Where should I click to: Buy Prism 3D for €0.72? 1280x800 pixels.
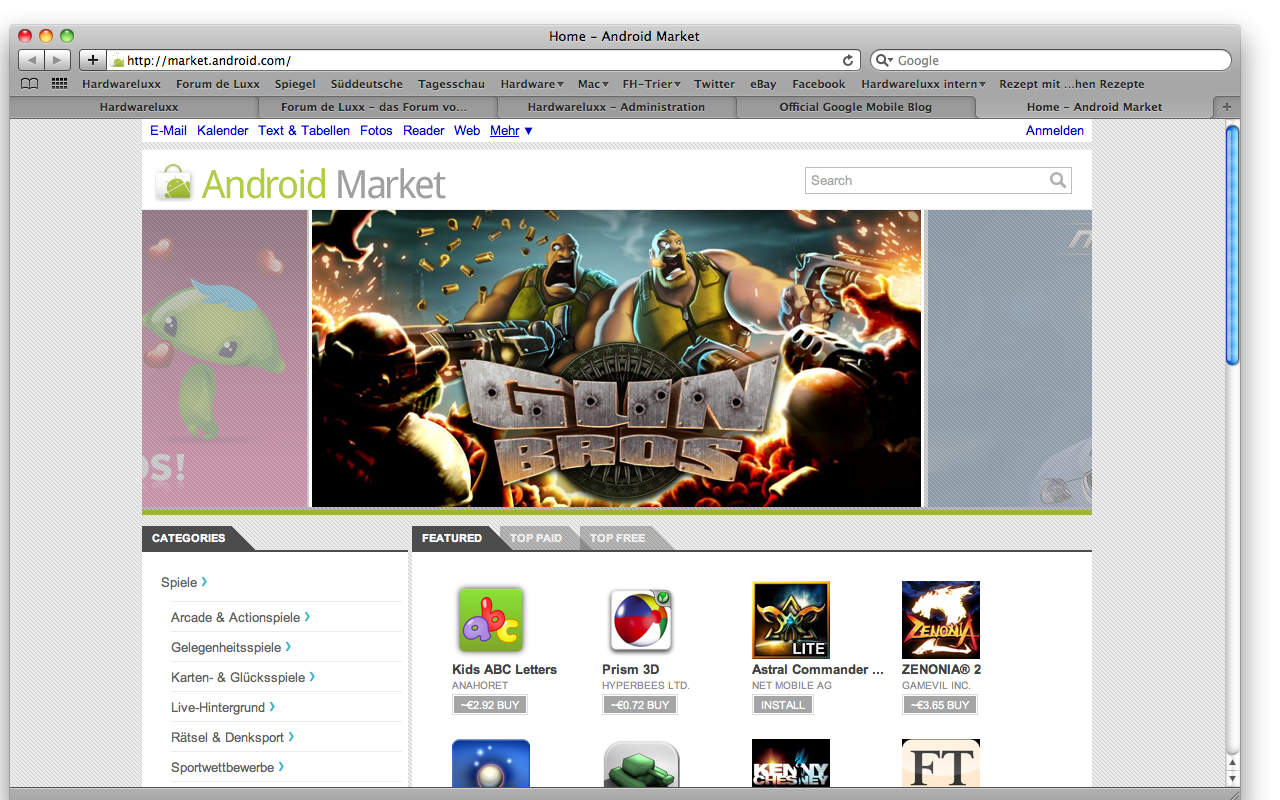pyautogui.click(x=639, y=705)
